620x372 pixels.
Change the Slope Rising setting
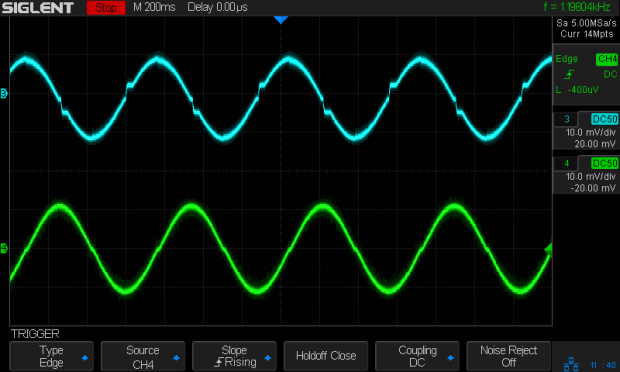tap(234, 356)
